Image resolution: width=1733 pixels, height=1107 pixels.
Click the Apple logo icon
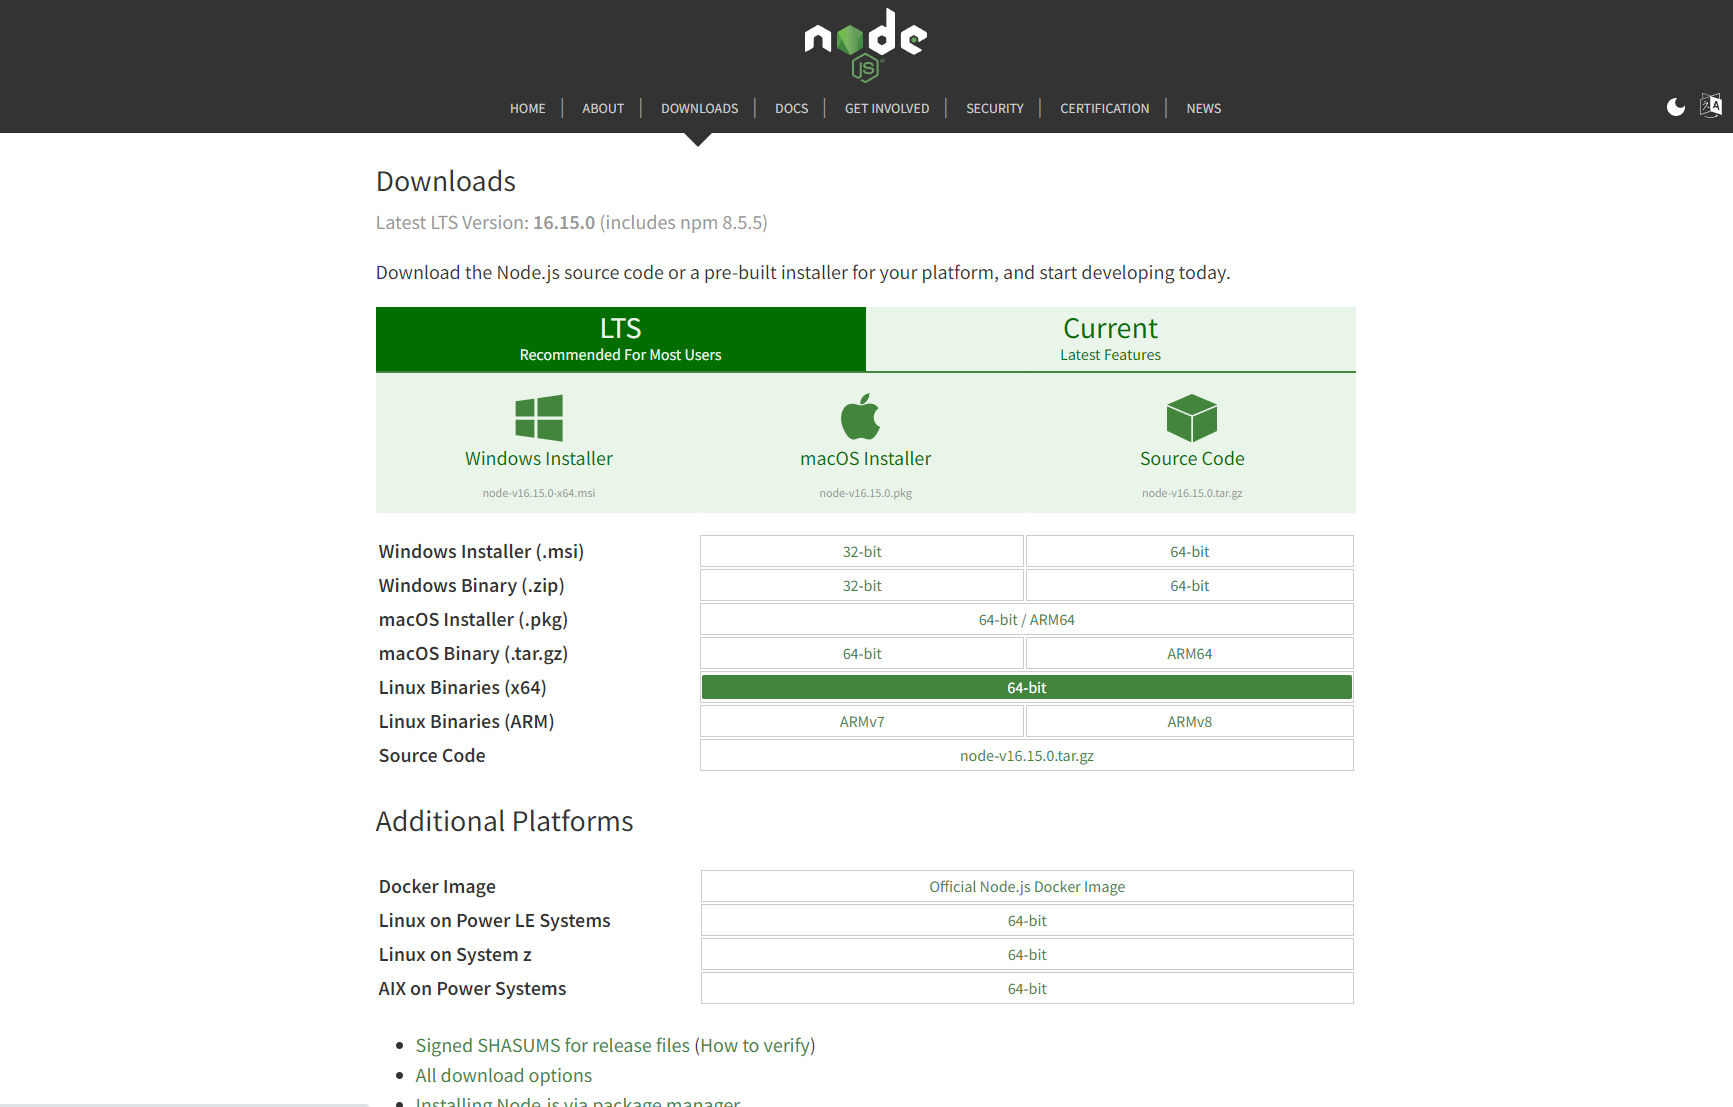(861, 417)
